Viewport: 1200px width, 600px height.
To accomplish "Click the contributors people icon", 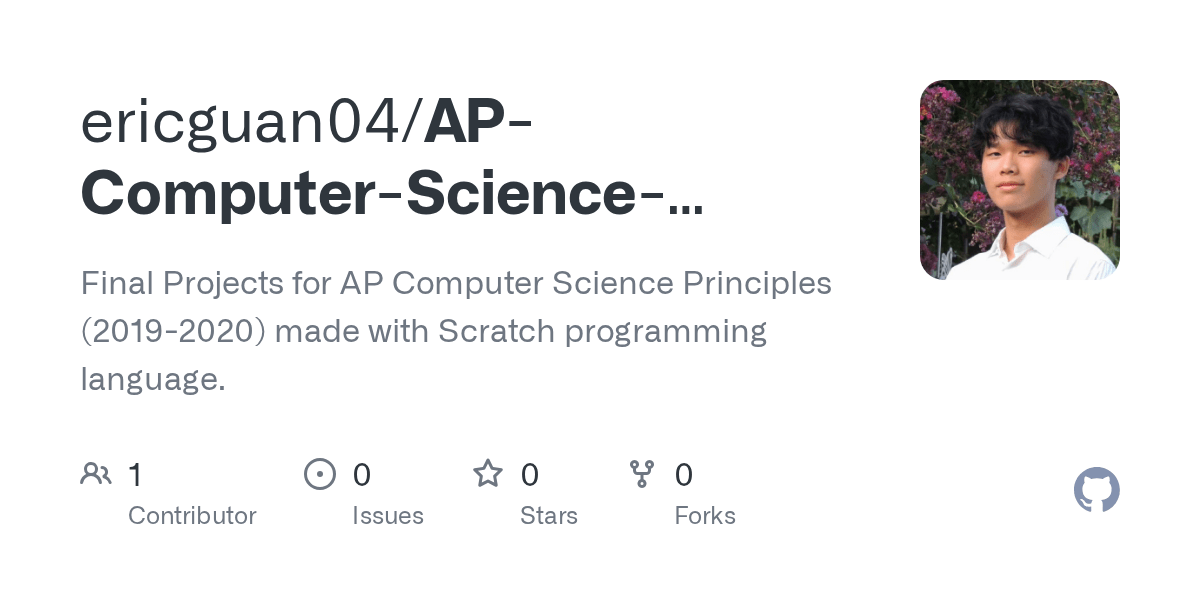I will tap(96, 473).
